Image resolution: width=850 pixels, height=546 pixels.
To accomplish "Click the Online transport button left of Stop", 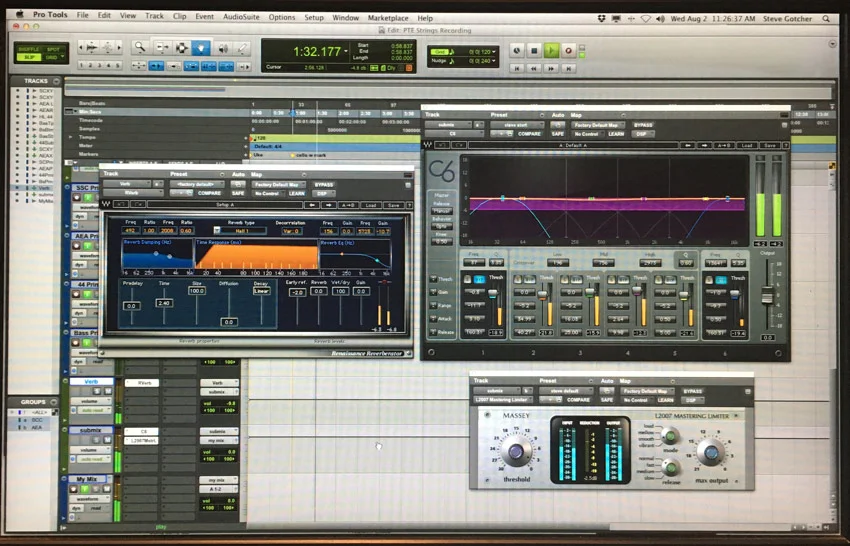I will tap(517, 51).
